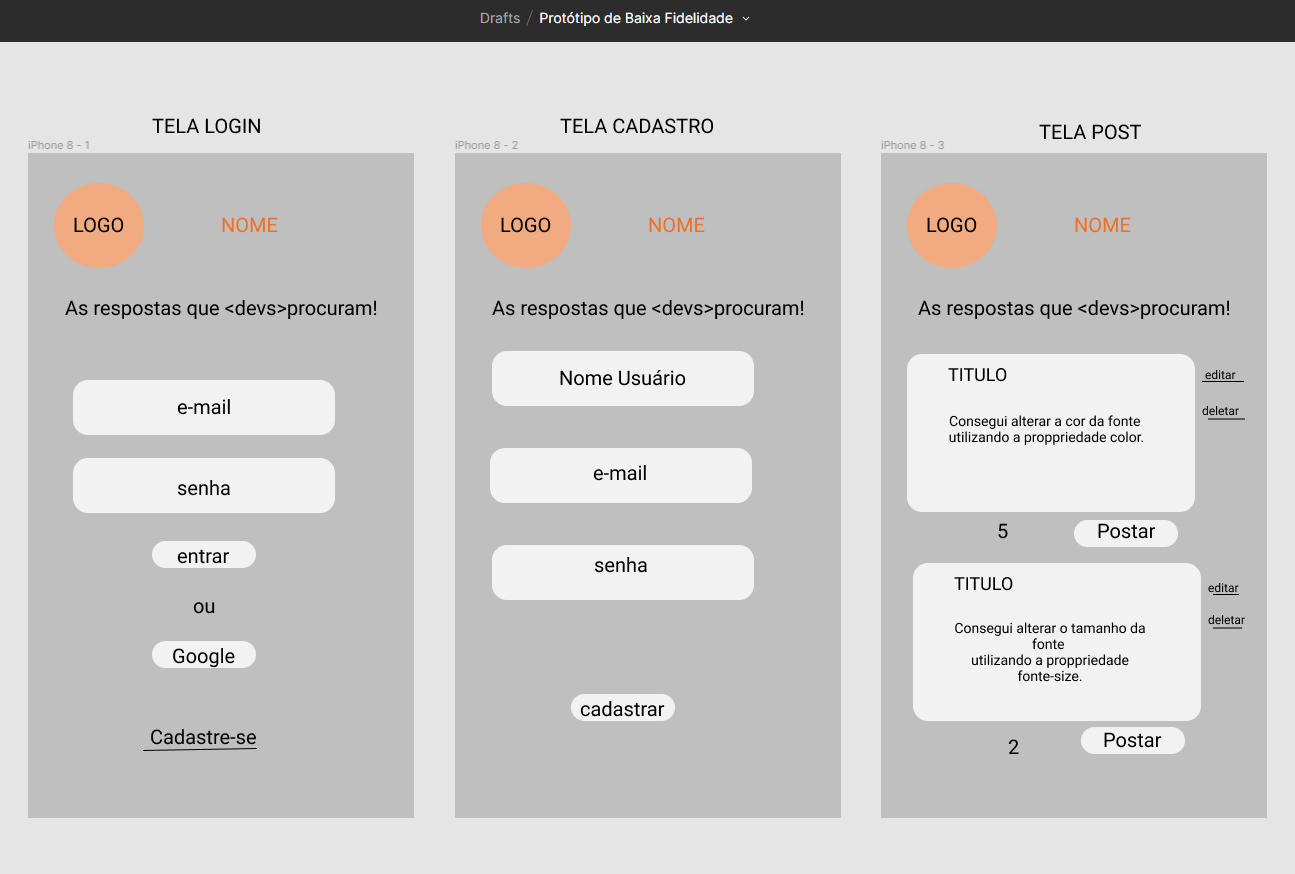Click the Drafts breadcrumb
Viewport: 1295px width, 874px height.
click(500, 18)
